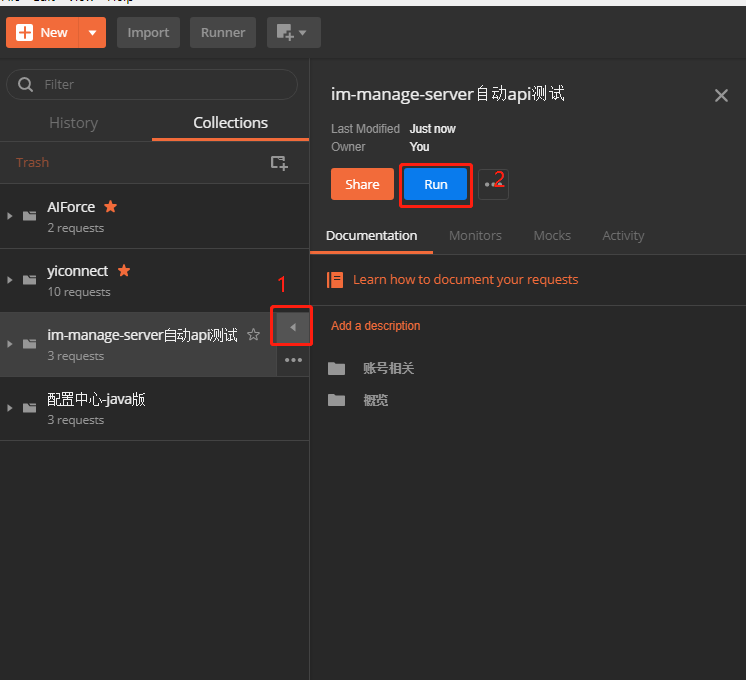The height and width of the screenshot is (680, 746).
Task: Click the Share button
Action: click(362, 184)
